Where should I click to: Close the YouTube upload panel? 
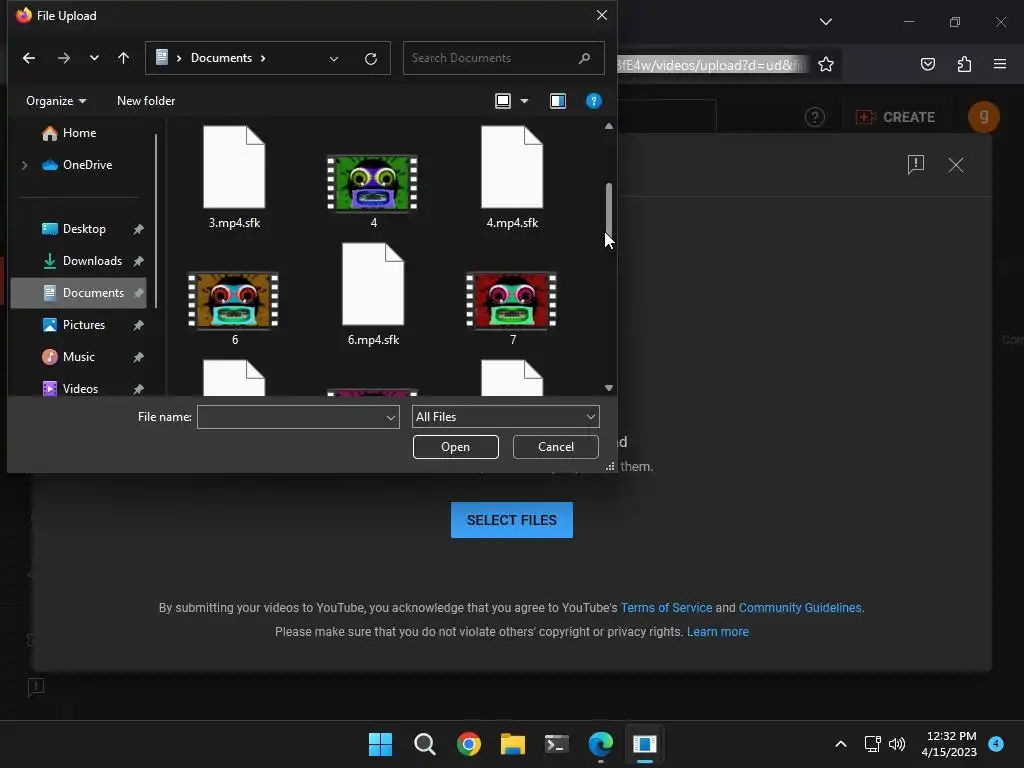point(955,165)
